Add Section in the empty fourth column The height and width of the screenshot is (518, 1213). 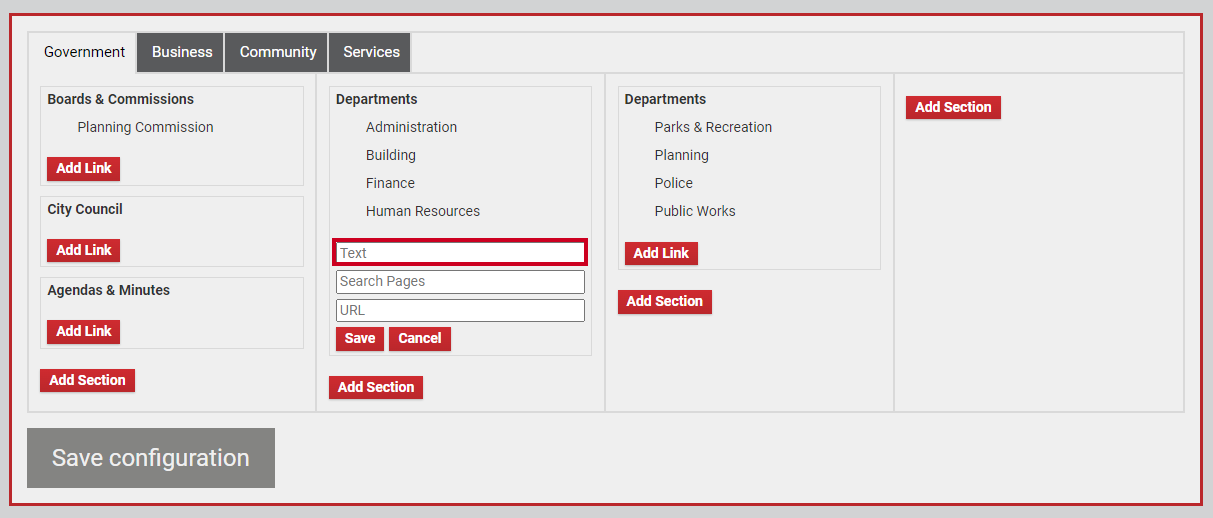(953, 107)
